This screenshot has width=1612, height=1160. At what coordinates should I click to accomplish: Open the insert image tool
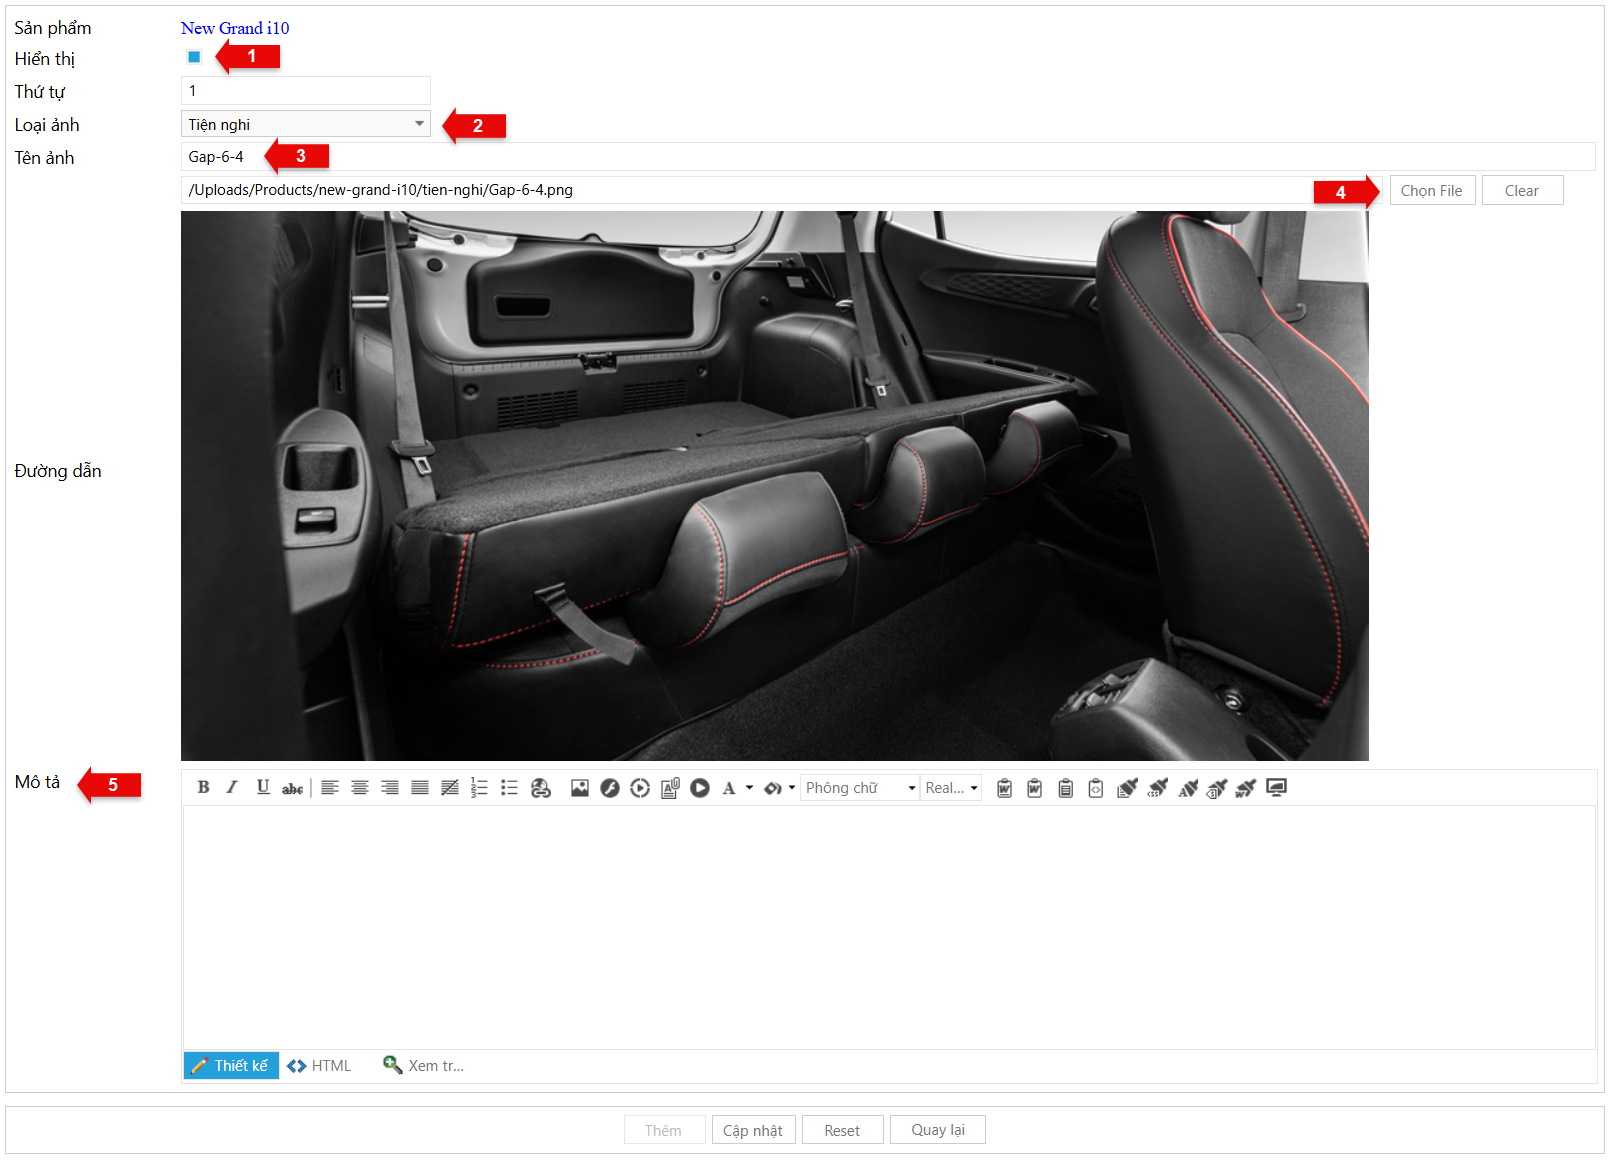point(579,788)
